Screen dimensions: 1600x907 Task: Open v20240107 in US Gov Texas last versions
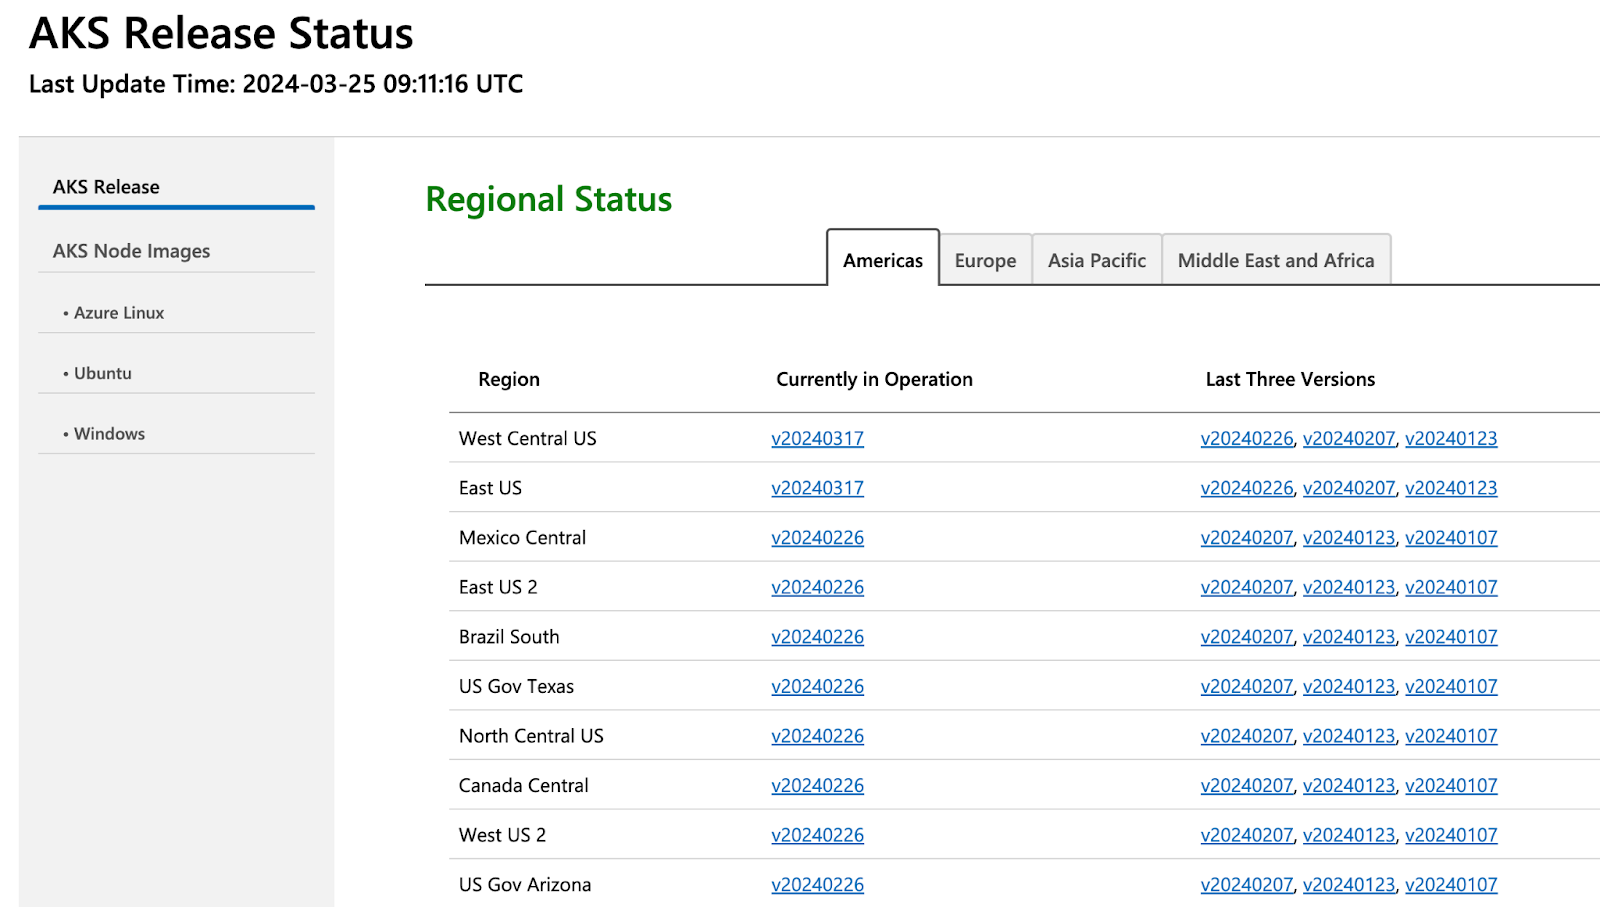coord(1451,686)
